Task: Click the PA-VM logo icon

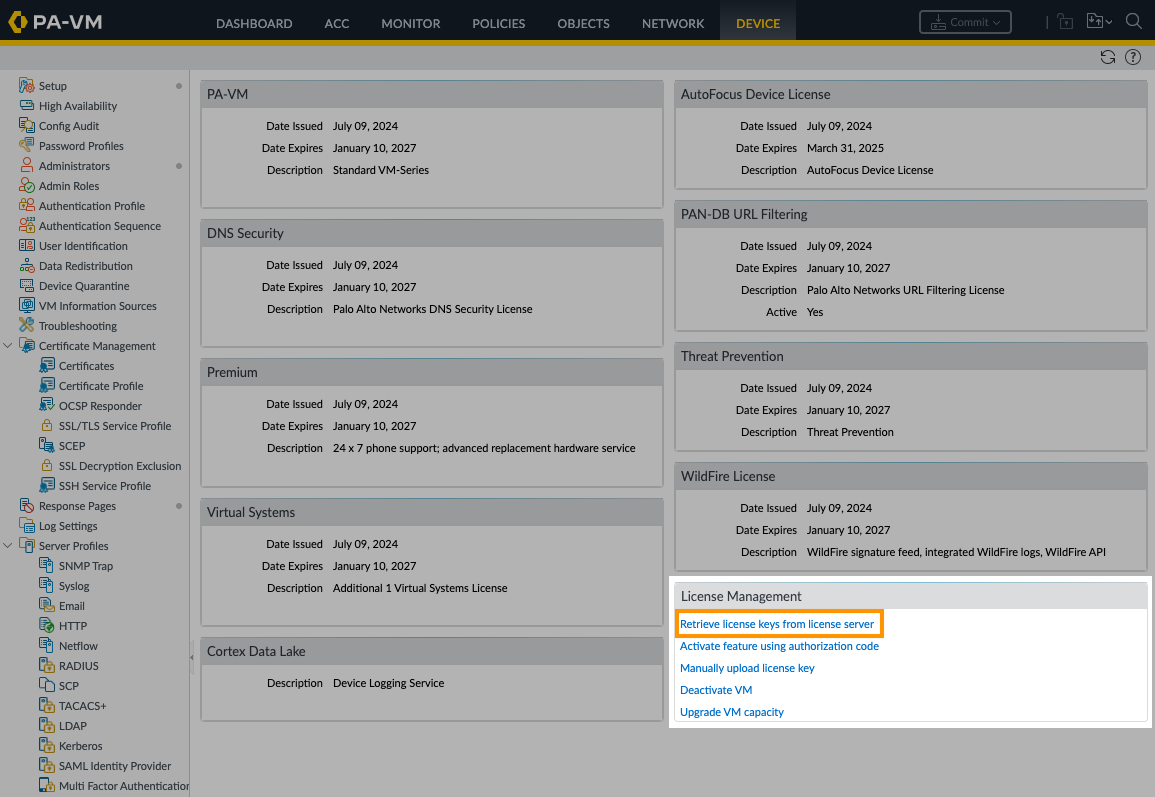Action: [17, 22]
